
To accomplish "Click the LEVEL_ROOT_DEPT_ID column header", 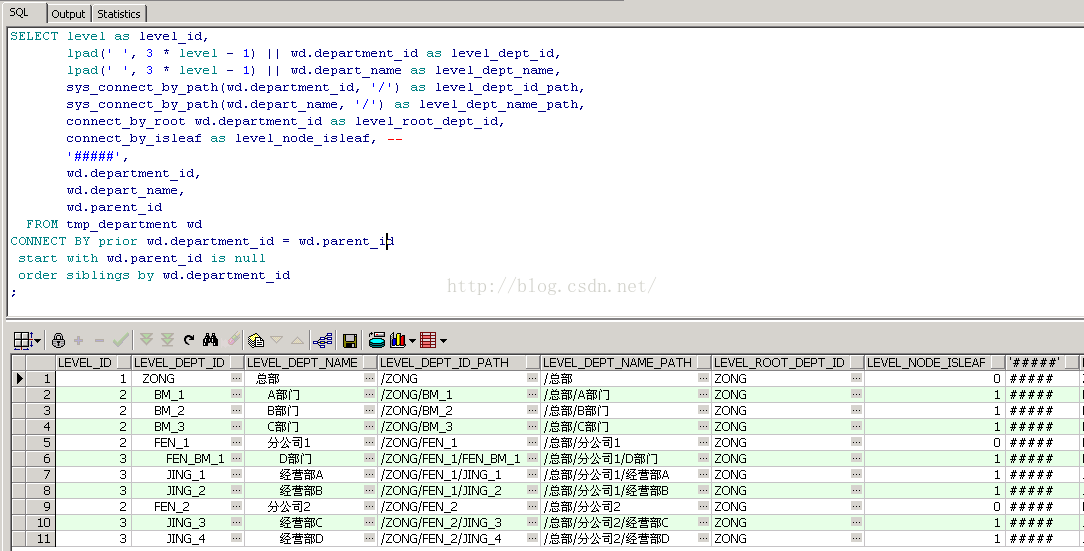I will (788, 362).
